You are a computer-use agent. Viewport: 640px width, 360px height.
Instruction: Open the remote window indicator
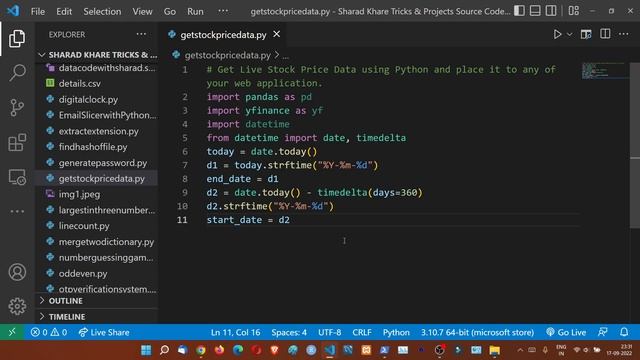[x=12, y=332]
